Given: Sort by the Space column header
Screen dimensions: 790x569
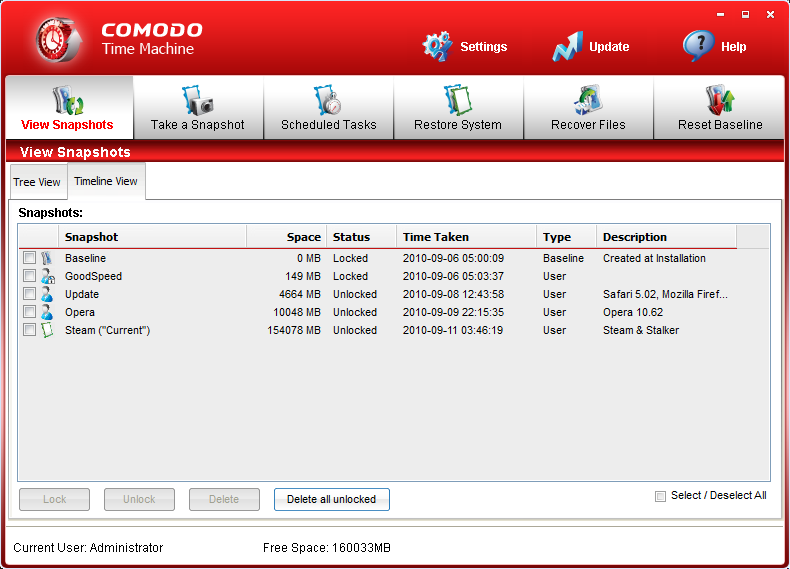Looking at the screenshot, I should 287,237.
